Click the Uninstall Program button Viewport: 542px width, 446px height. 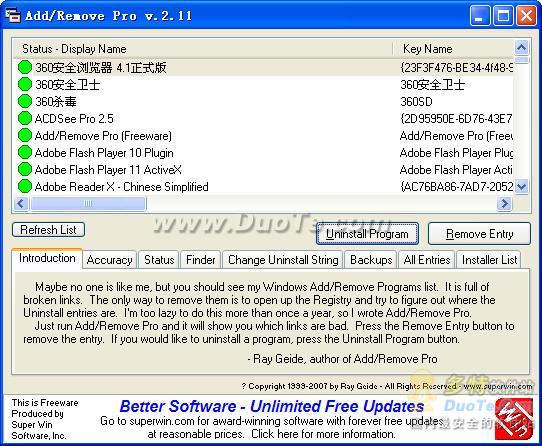pyautogui.click(x=367, y=234)
